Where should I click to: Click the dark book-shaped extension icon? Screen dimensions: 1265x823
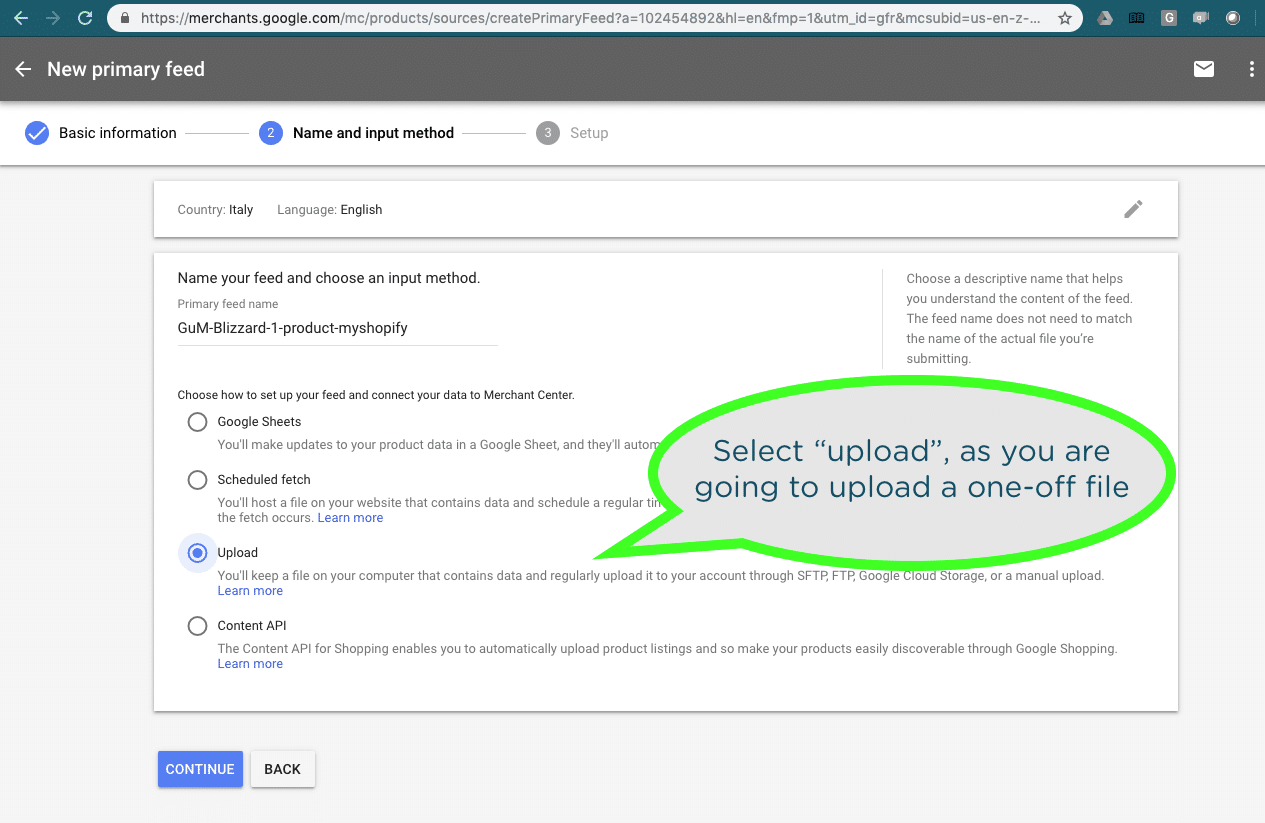[x=1136, y=18]
